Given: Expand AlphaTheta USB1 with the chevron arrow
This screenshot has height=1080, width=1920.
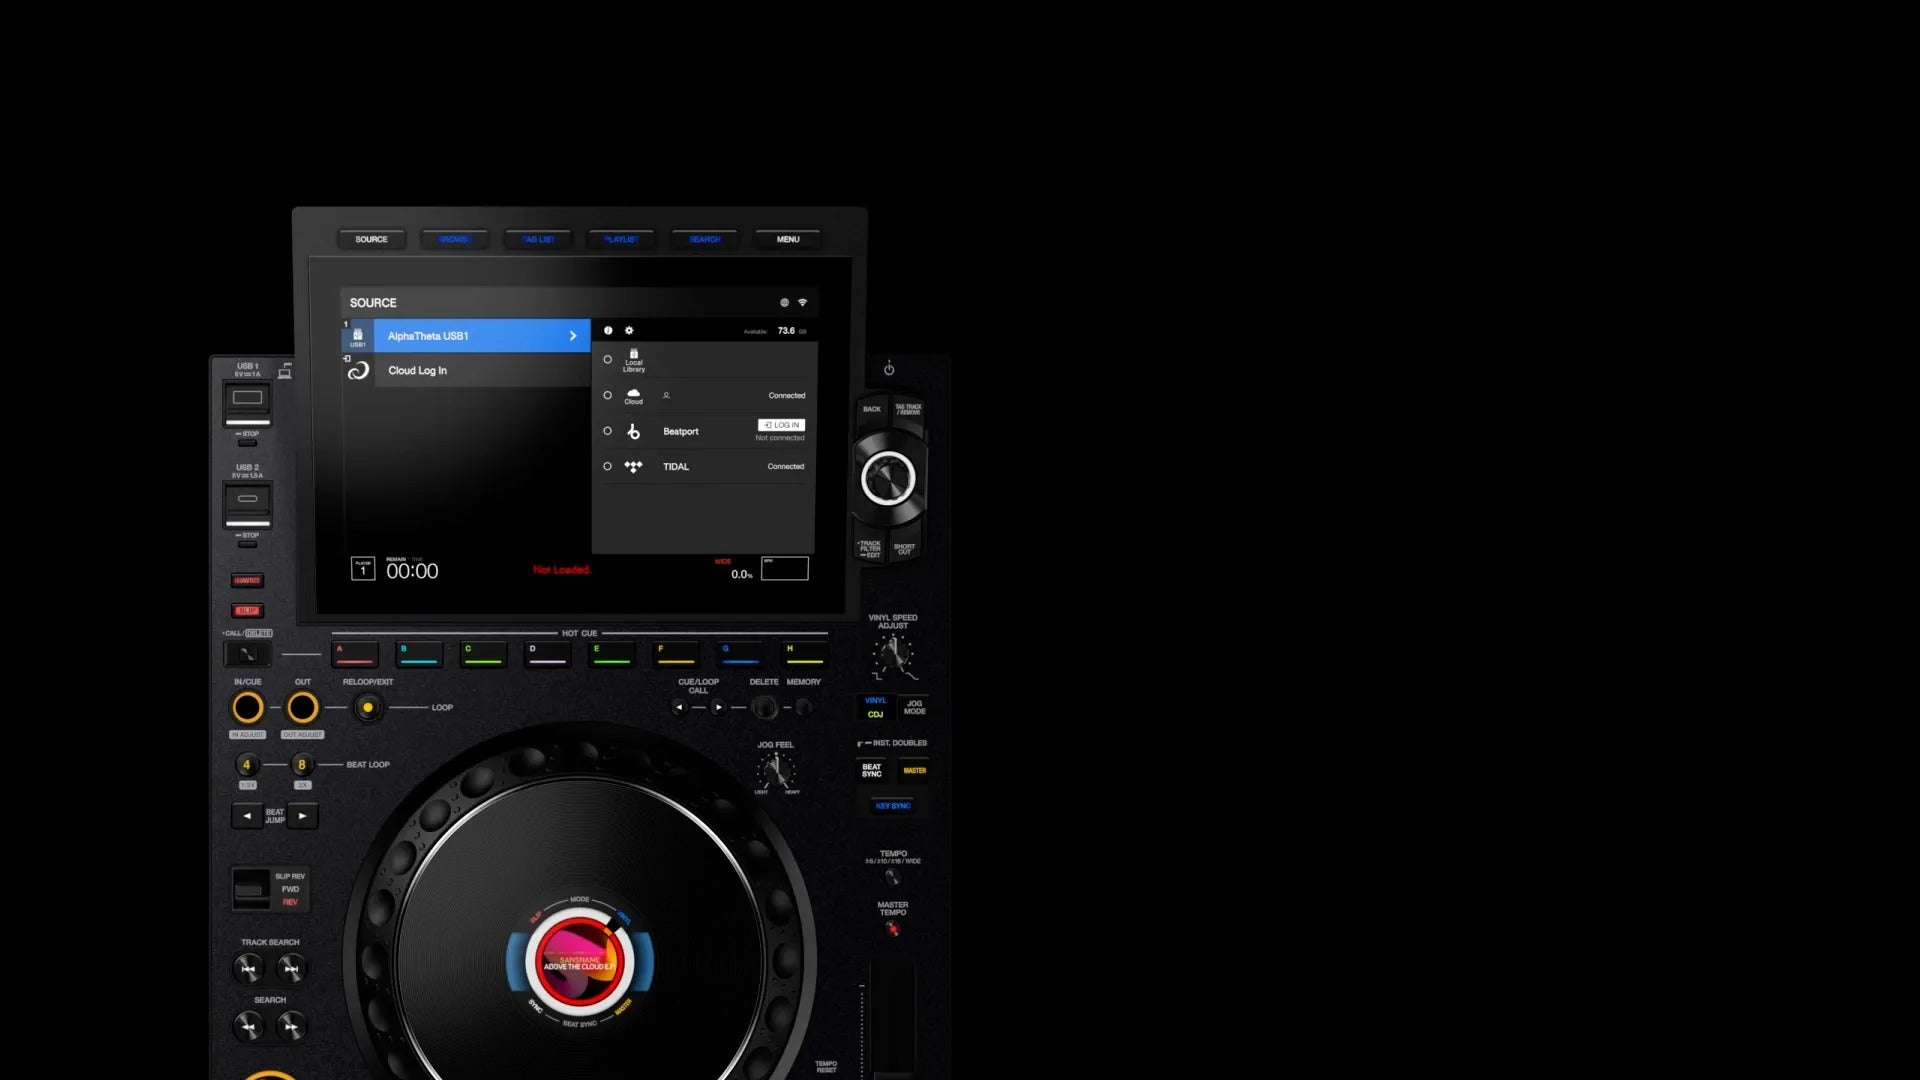Looking at the screenshot, I should pyautogui.click(x=573, y=336).
